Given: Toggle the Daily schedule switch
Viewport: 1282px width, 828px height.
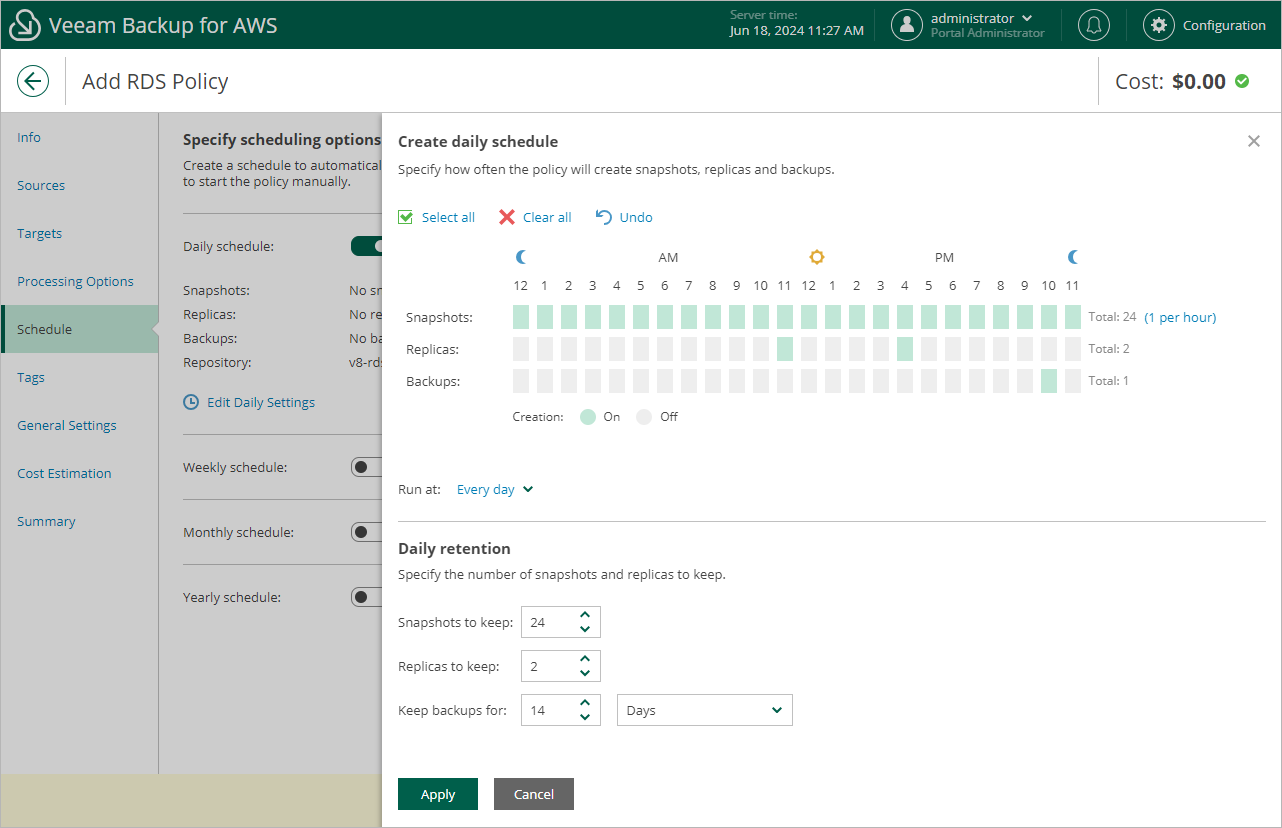Looking at the screenshot, I should [366, 246].
